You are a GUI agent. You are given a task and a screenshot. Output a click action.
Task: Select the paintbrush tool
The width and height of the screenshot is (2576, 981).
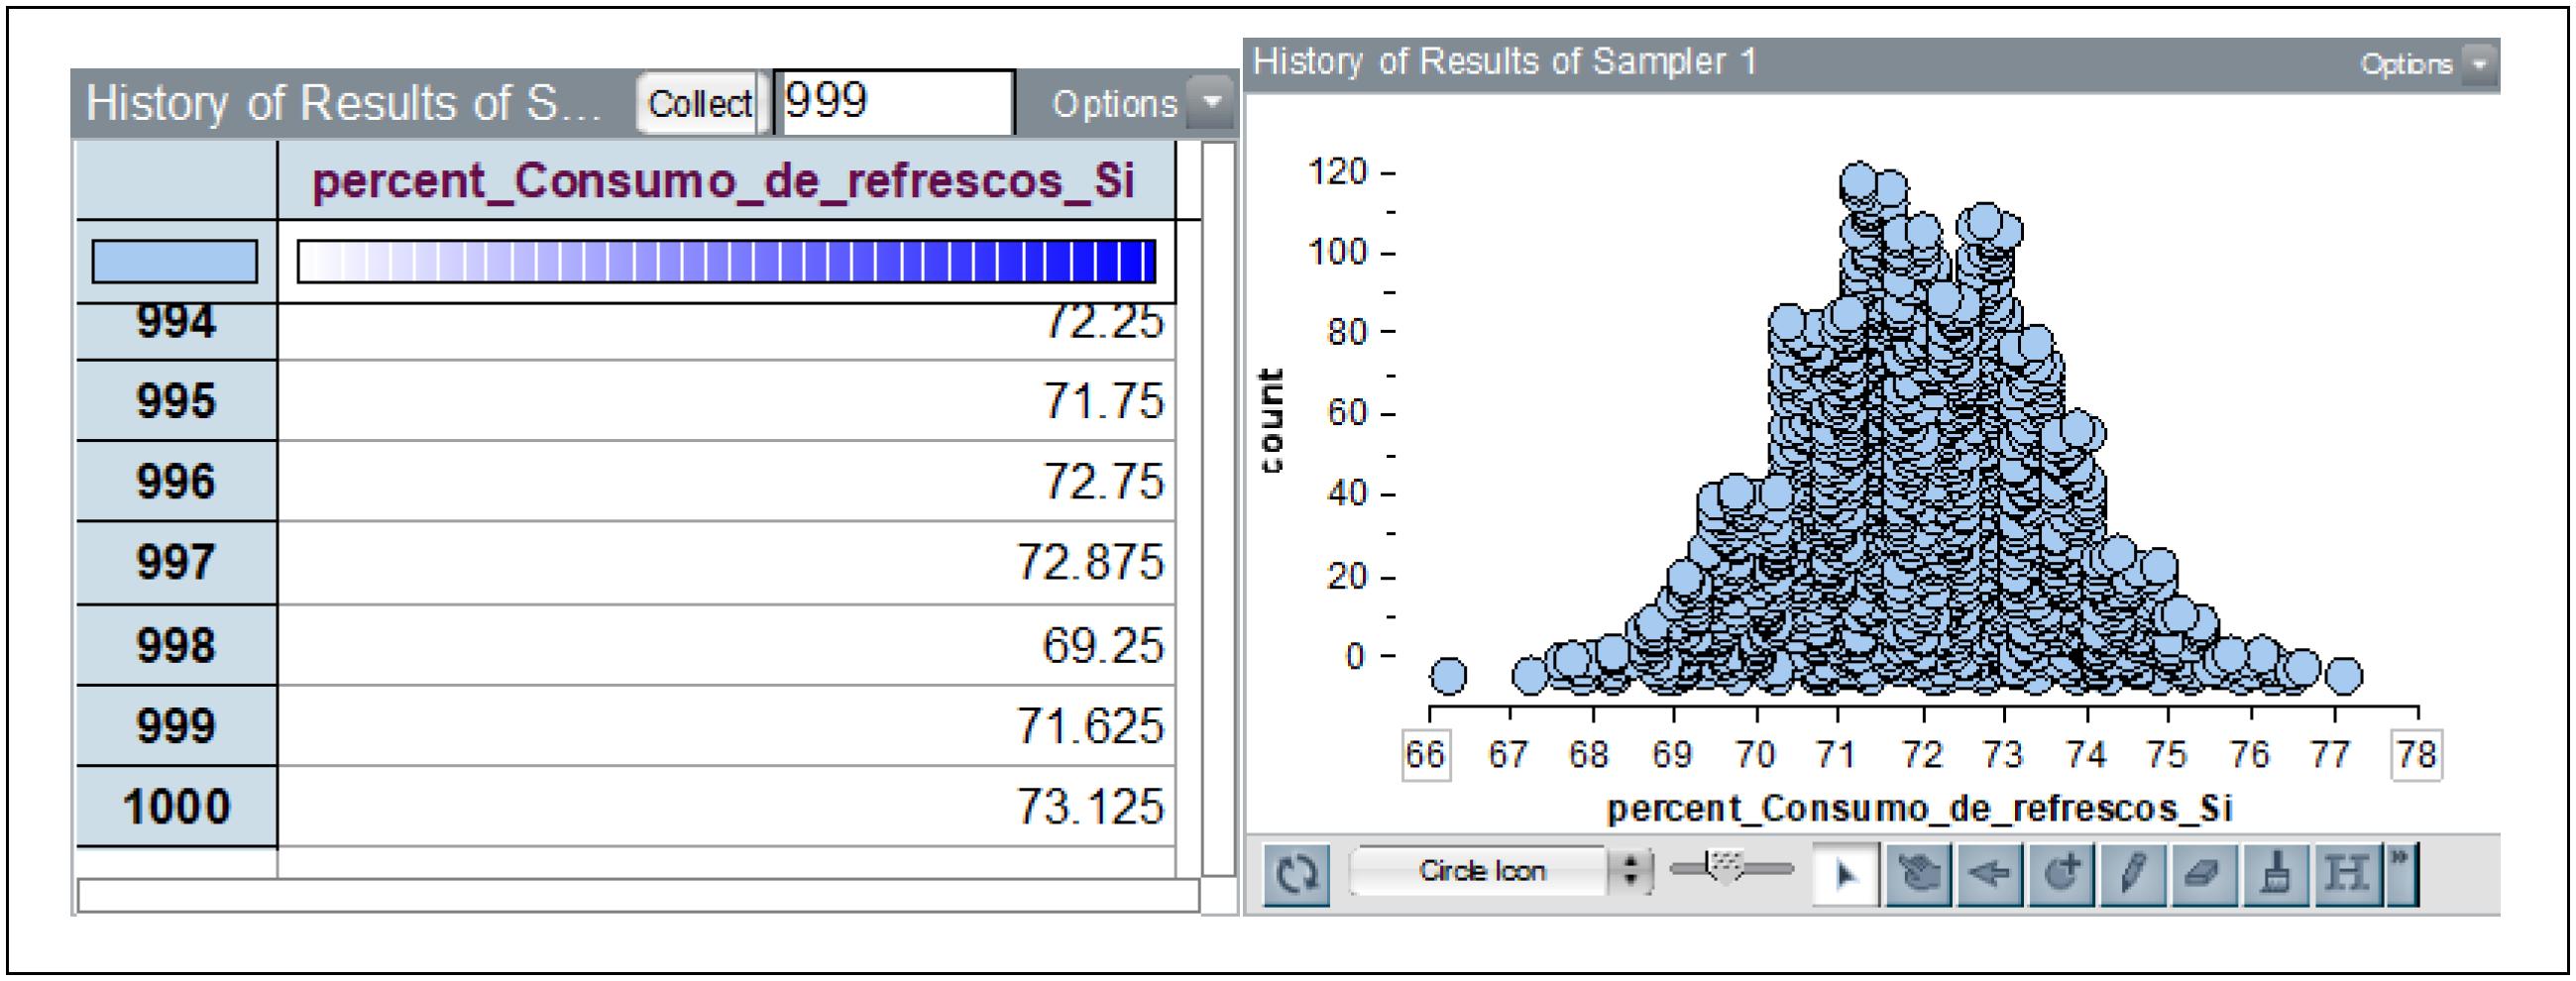click(x=2276, y=875)
